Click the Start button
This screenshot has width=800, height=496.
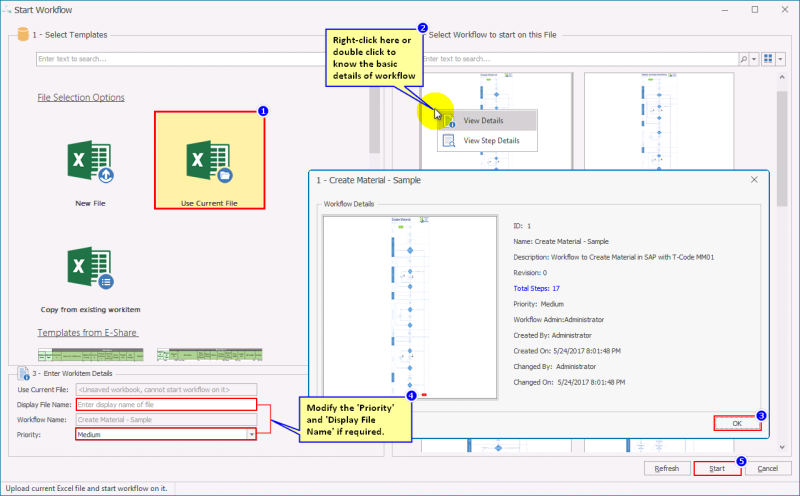point(717,468)
